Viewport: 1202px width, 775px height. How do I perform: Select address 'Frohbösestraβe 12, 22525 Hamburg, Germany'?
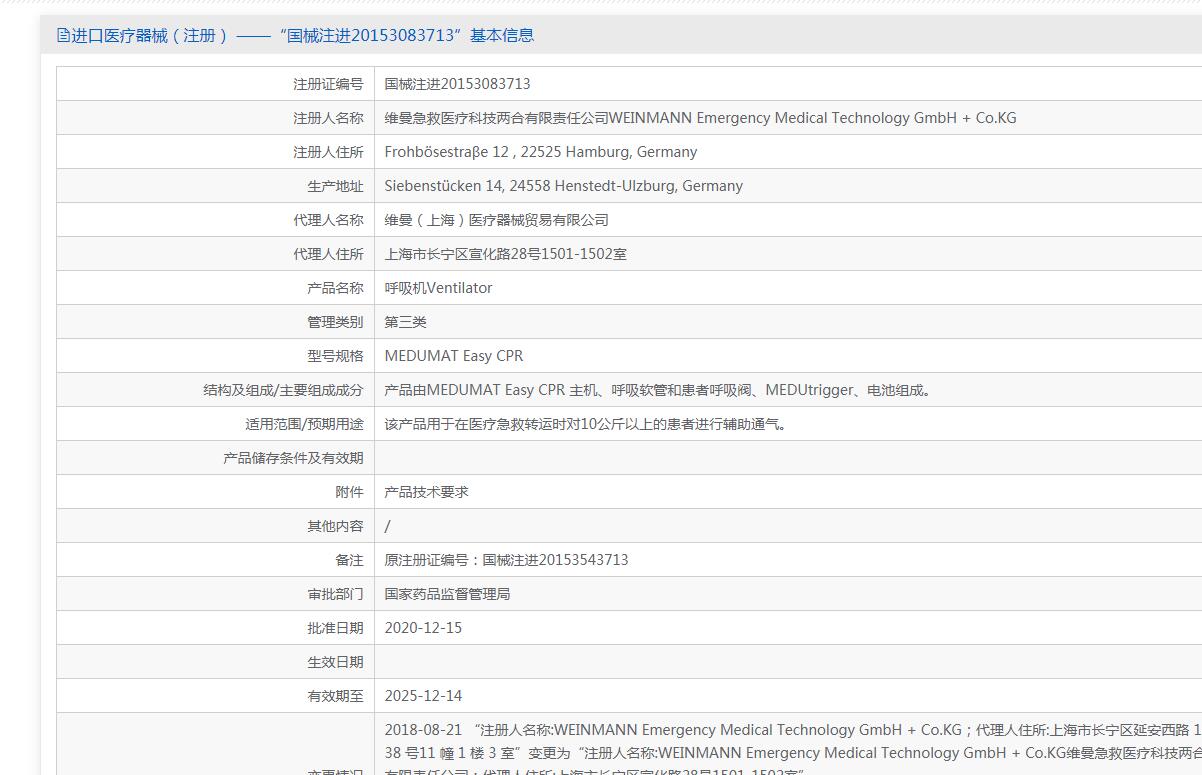[x=541, y=152]
